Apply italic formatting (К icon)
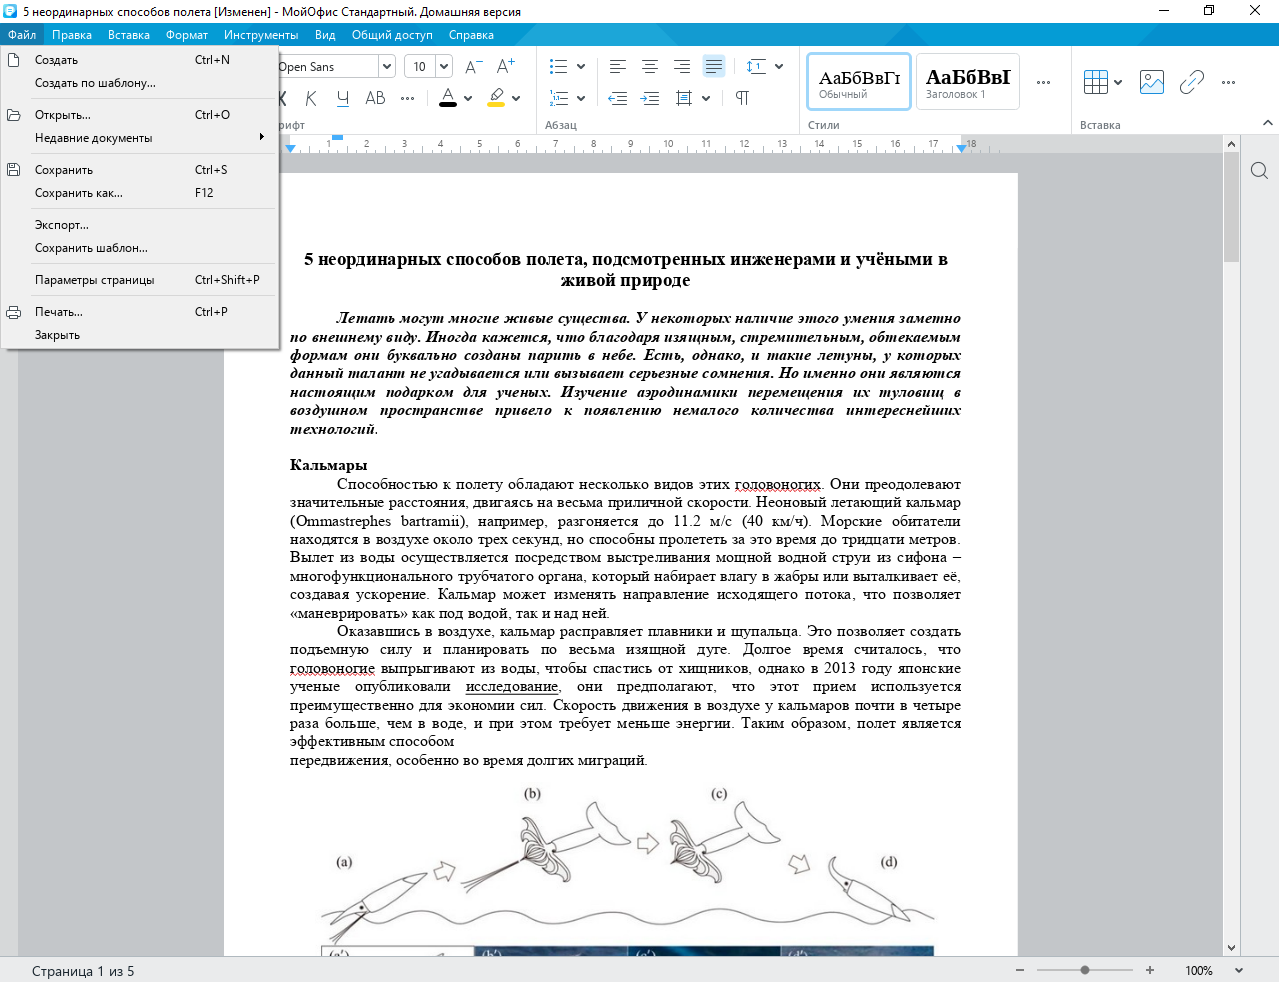The width and height of the screenshot is (1279, 982). [311, 98]
